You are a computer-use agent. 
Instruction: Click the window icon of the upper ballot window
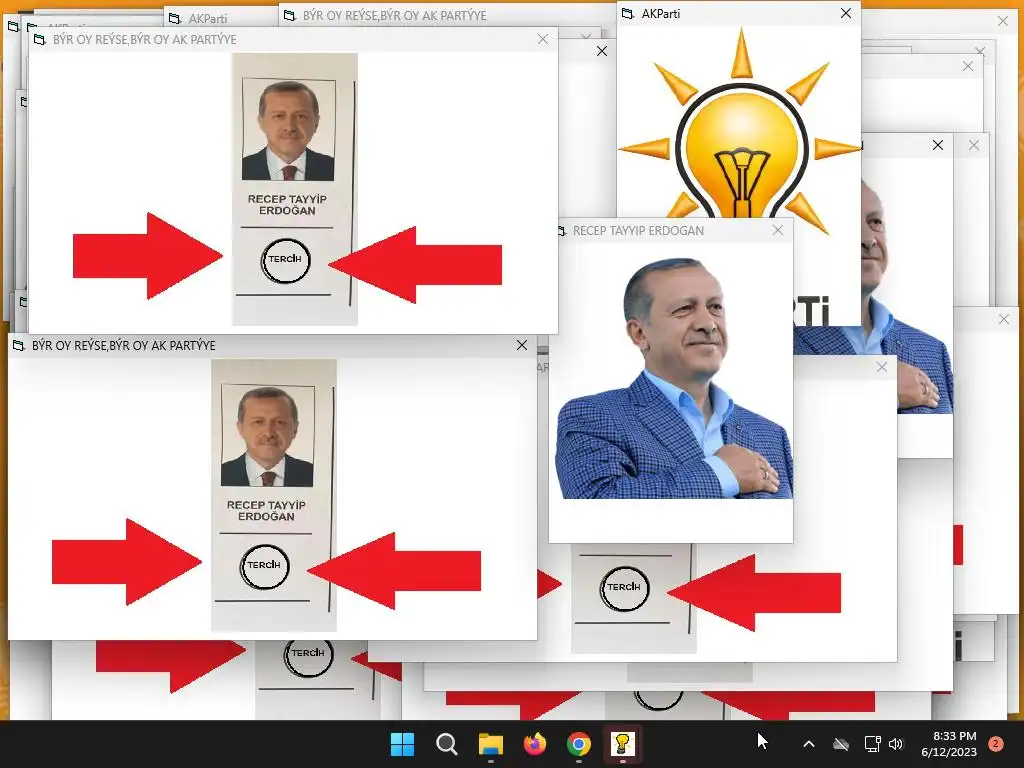click(39, 39)
